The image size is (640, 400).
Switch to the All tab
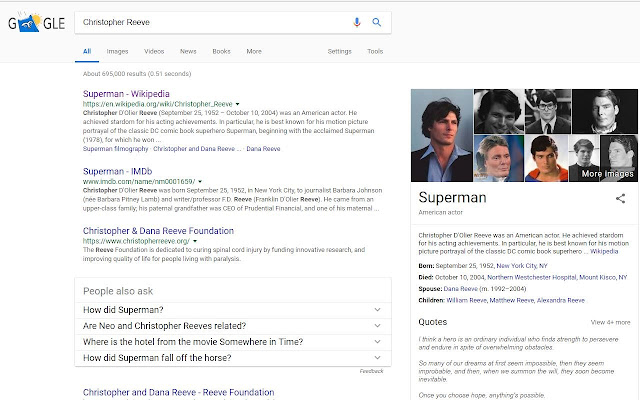[x=87, y=51]
